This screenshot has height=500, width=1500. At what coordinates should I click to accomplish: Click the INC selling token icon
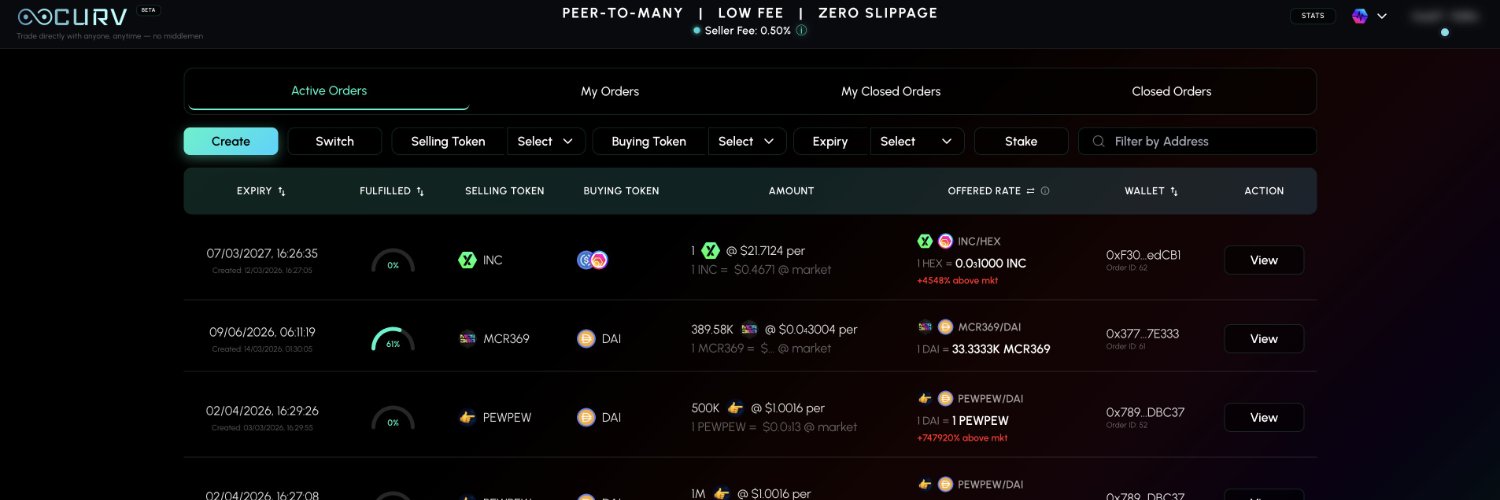tap(465, 260)
